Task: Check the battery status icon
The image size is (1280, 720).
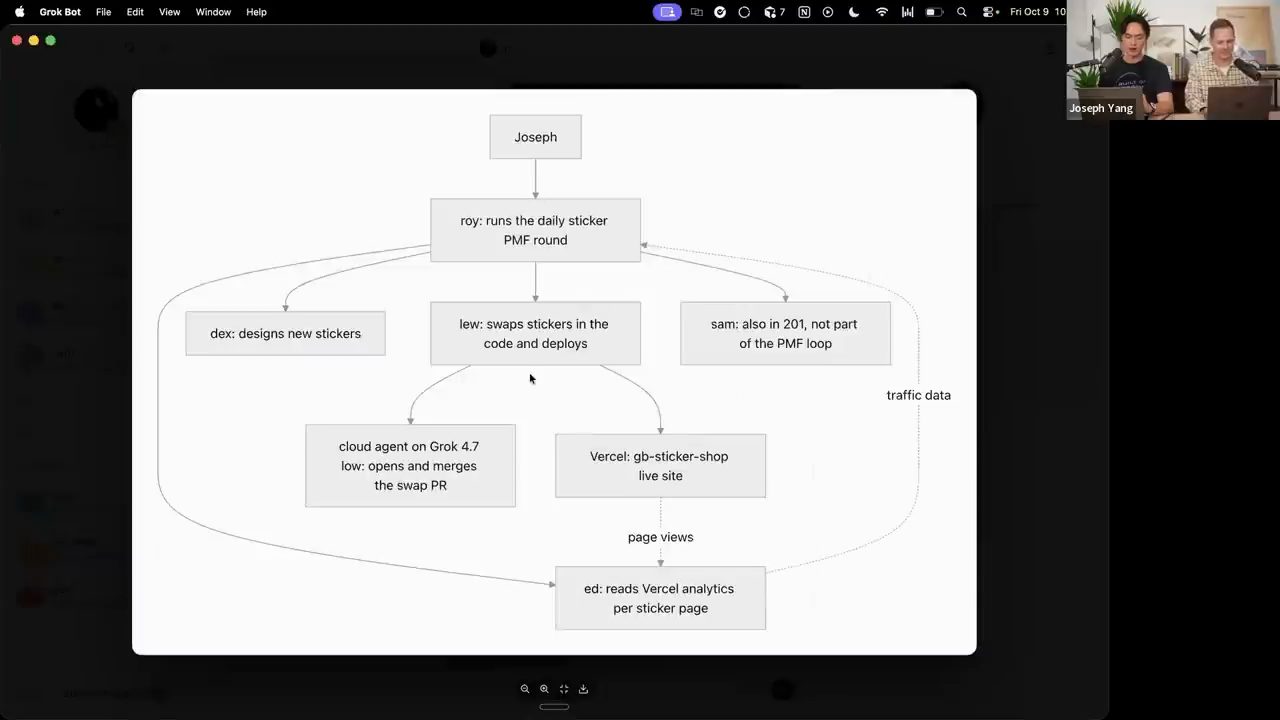Action: coord(934,12)
